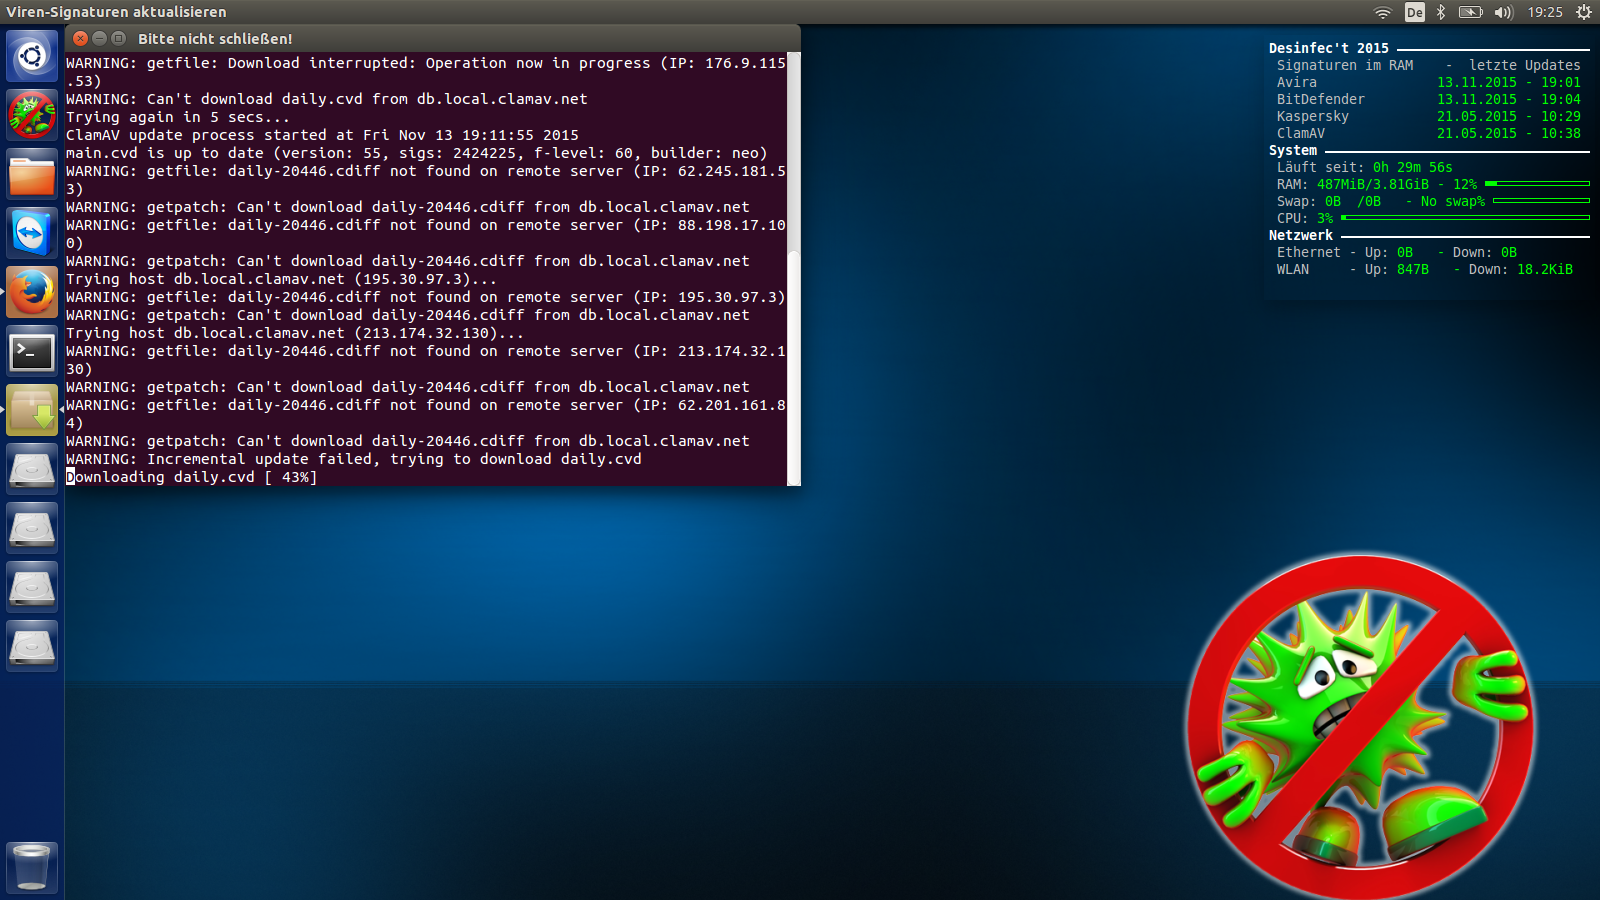Click 'Trying host db.local.clamav.net (195.30.97.3)' line
Screen dimensions: 1600x900
[281, 279]
